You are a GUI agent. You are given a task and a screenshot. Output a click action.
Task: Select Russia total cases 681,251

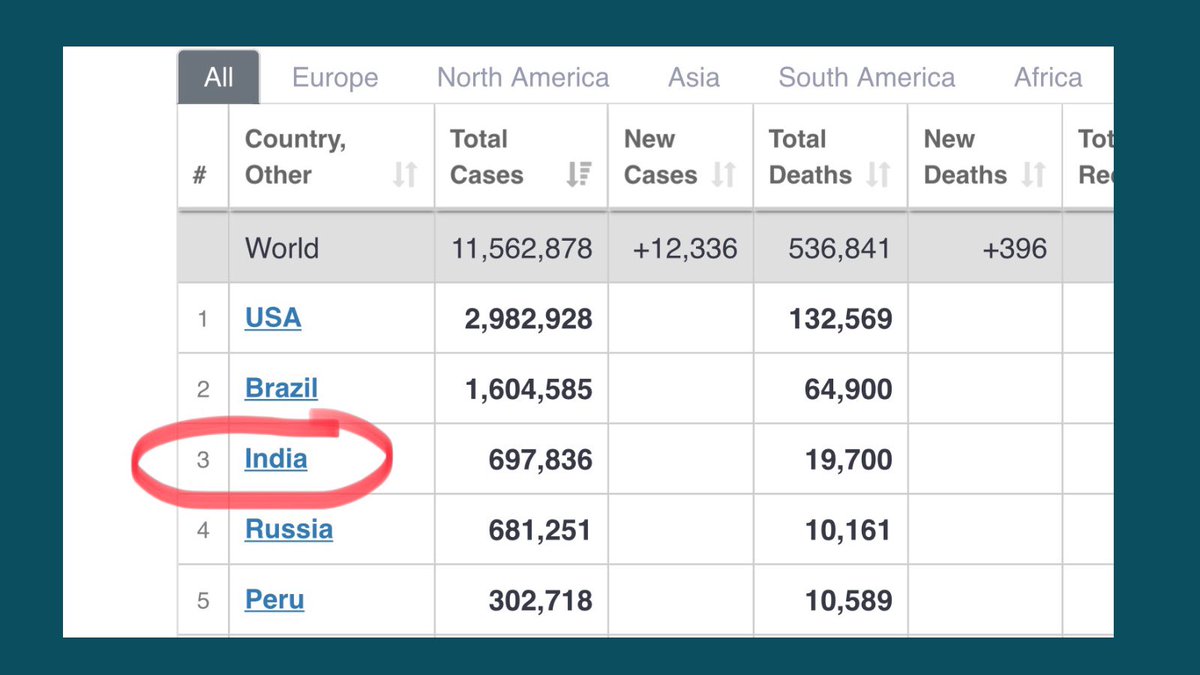540,530
